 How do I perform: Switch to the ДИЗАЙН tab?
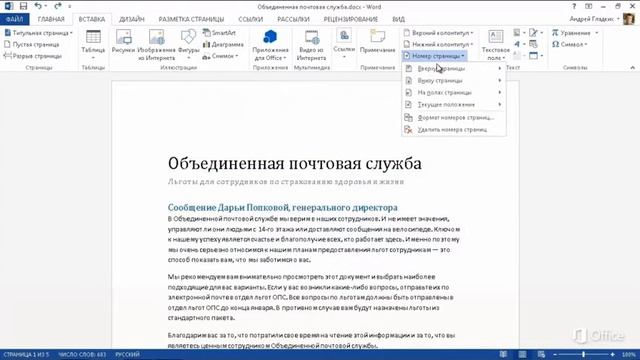tap(132, 19)
